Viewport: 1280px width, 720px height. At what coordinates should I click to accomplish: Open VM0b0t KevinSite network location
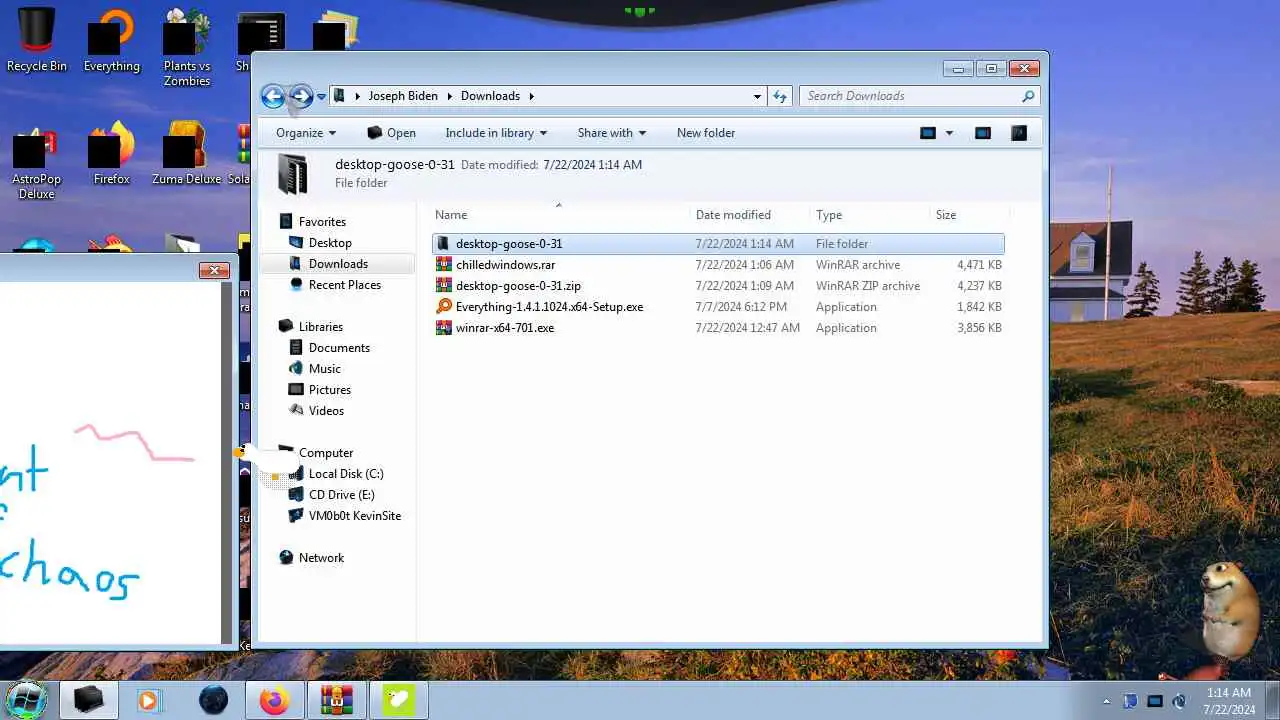tap(355, 516)
